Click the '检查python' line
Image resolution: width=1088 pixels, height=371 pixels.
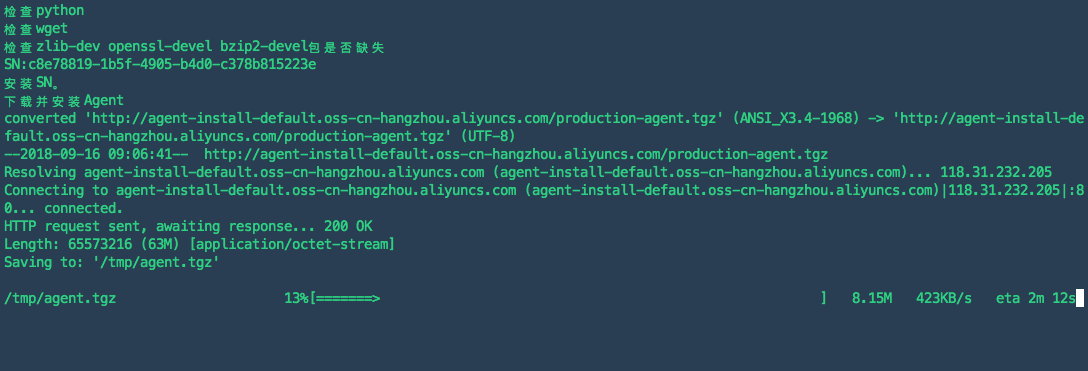[x=44, y=11]
